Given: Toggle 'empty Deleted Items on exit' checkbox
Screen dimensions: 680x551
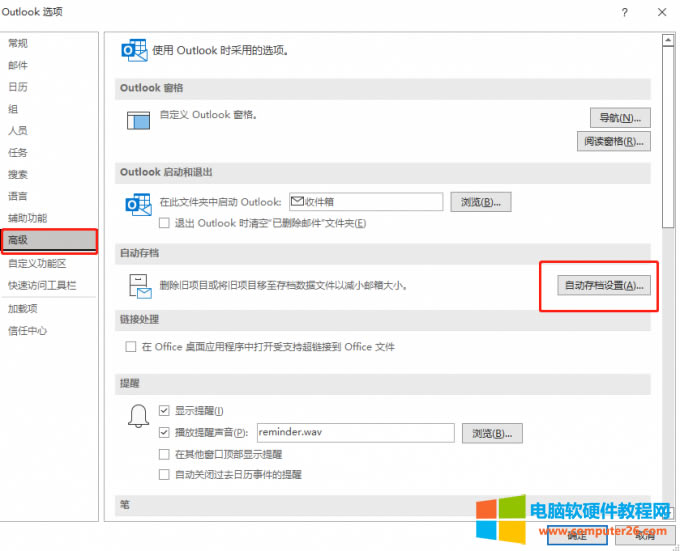Looking at the screenshot, I should click(x=164, y=223).
